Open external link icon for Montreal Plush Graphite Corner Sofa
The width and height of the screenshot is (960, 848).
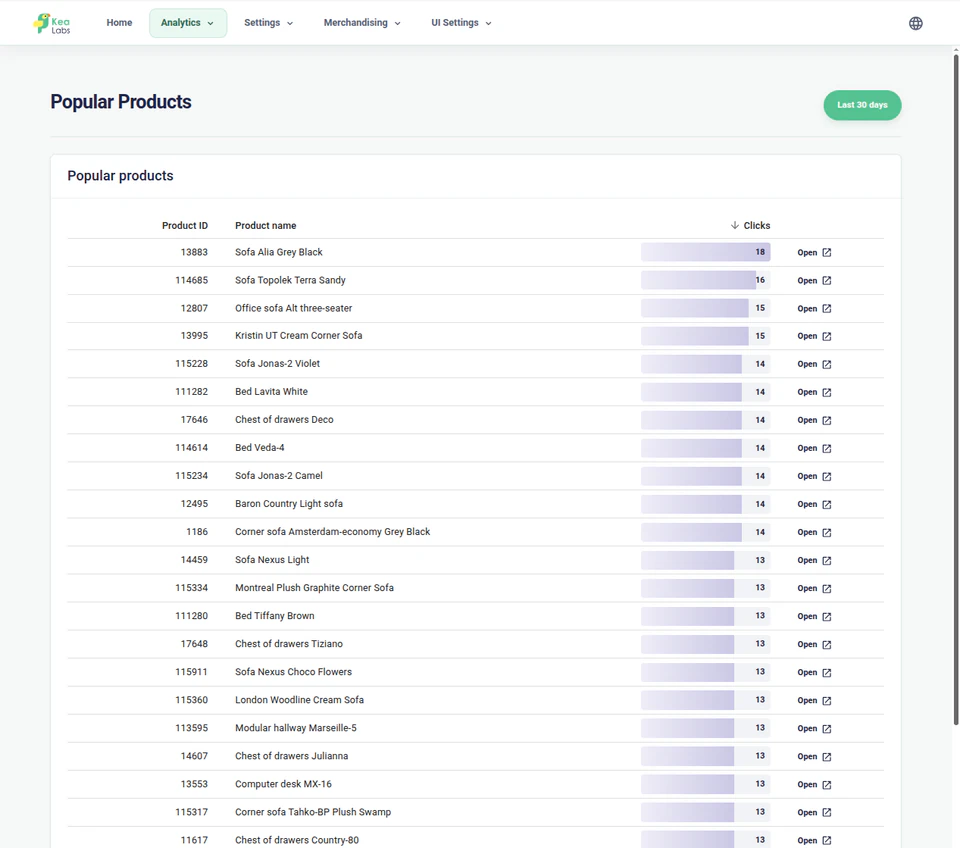(827, 588)
